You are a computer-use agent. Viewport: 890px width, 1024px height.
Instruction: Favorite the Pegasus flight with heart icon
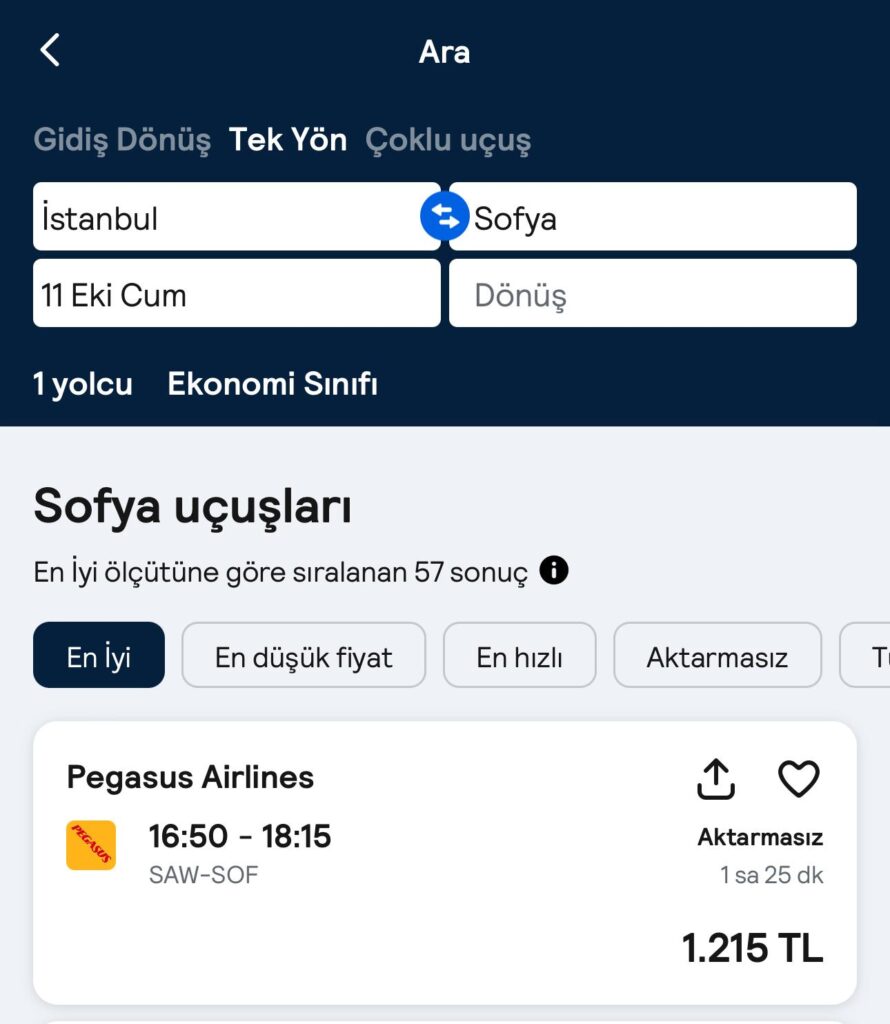tap(799, 778)
